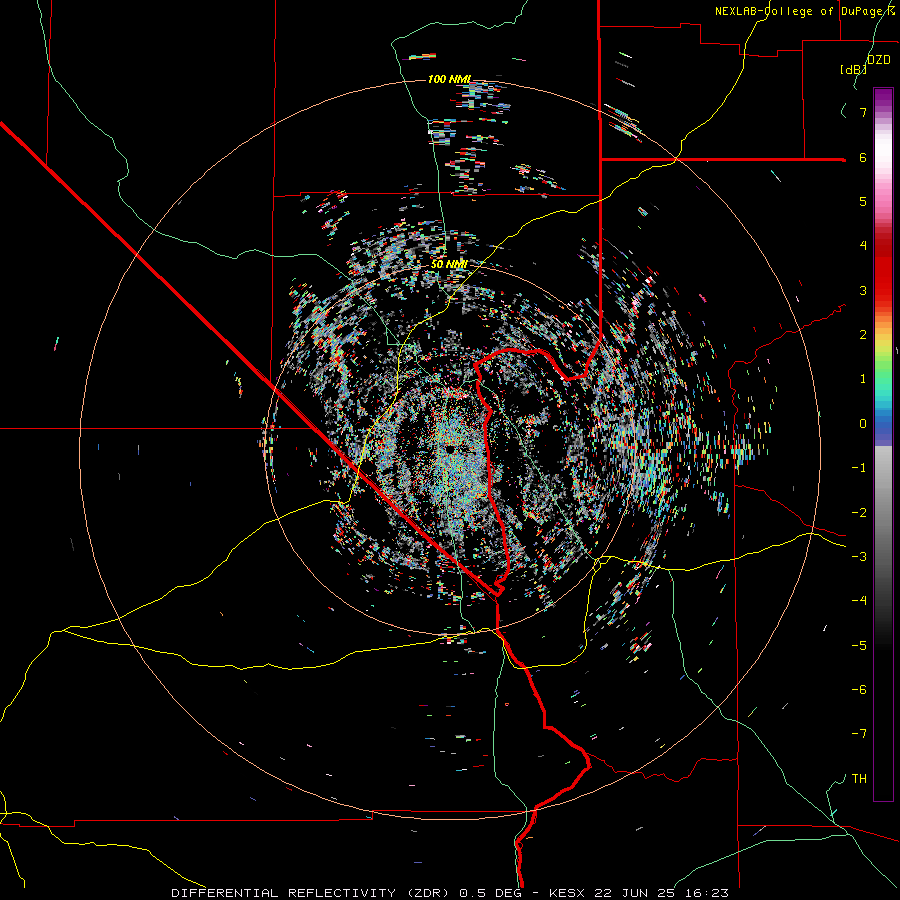Click the ZDR color scale bar
Viewport: 900px width, 900px height.
[883, 444]
